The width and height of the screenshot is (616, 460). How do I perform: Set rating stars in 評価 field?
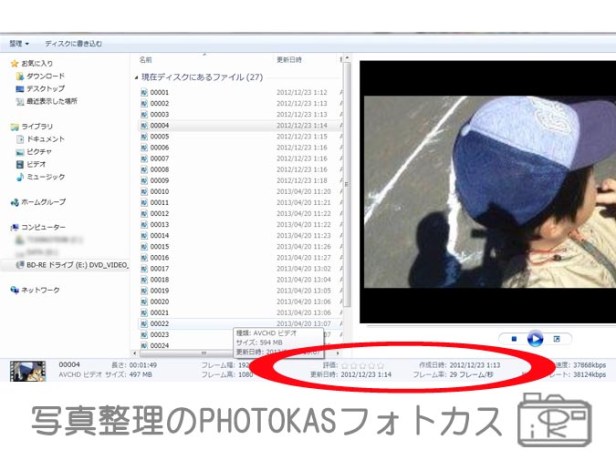[363, 366]
